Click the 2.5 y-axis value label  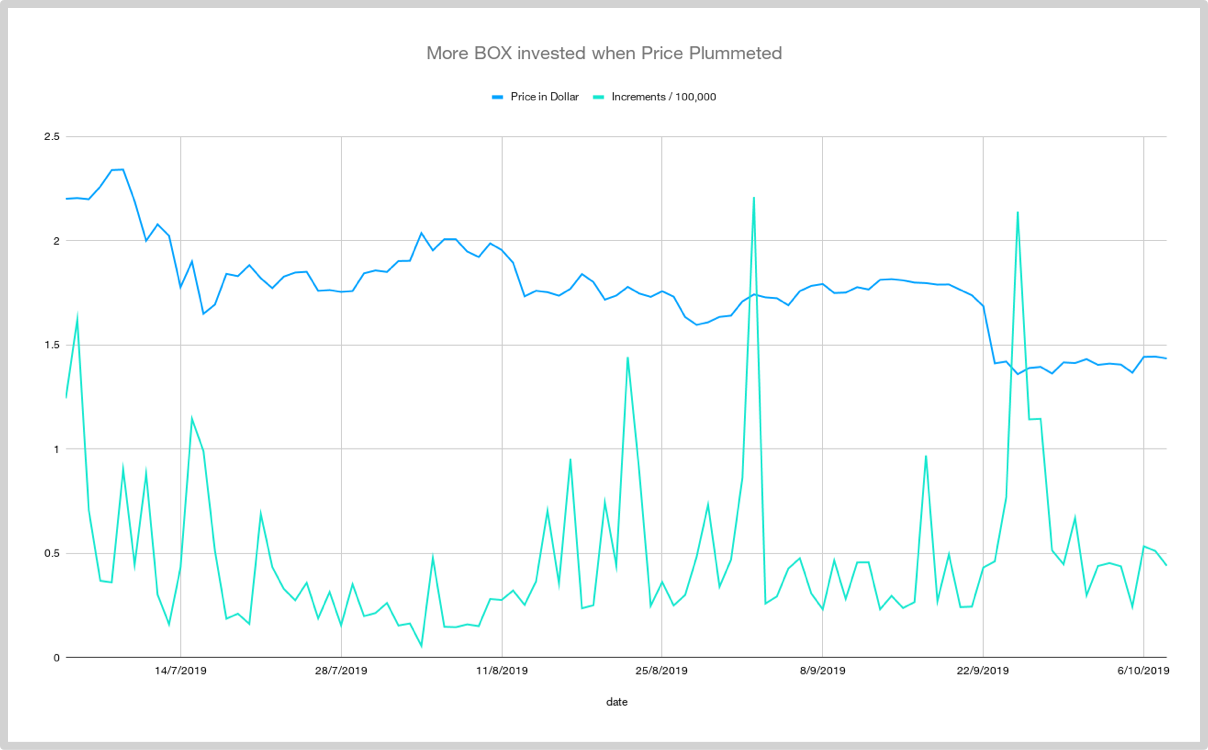(50, 137)
